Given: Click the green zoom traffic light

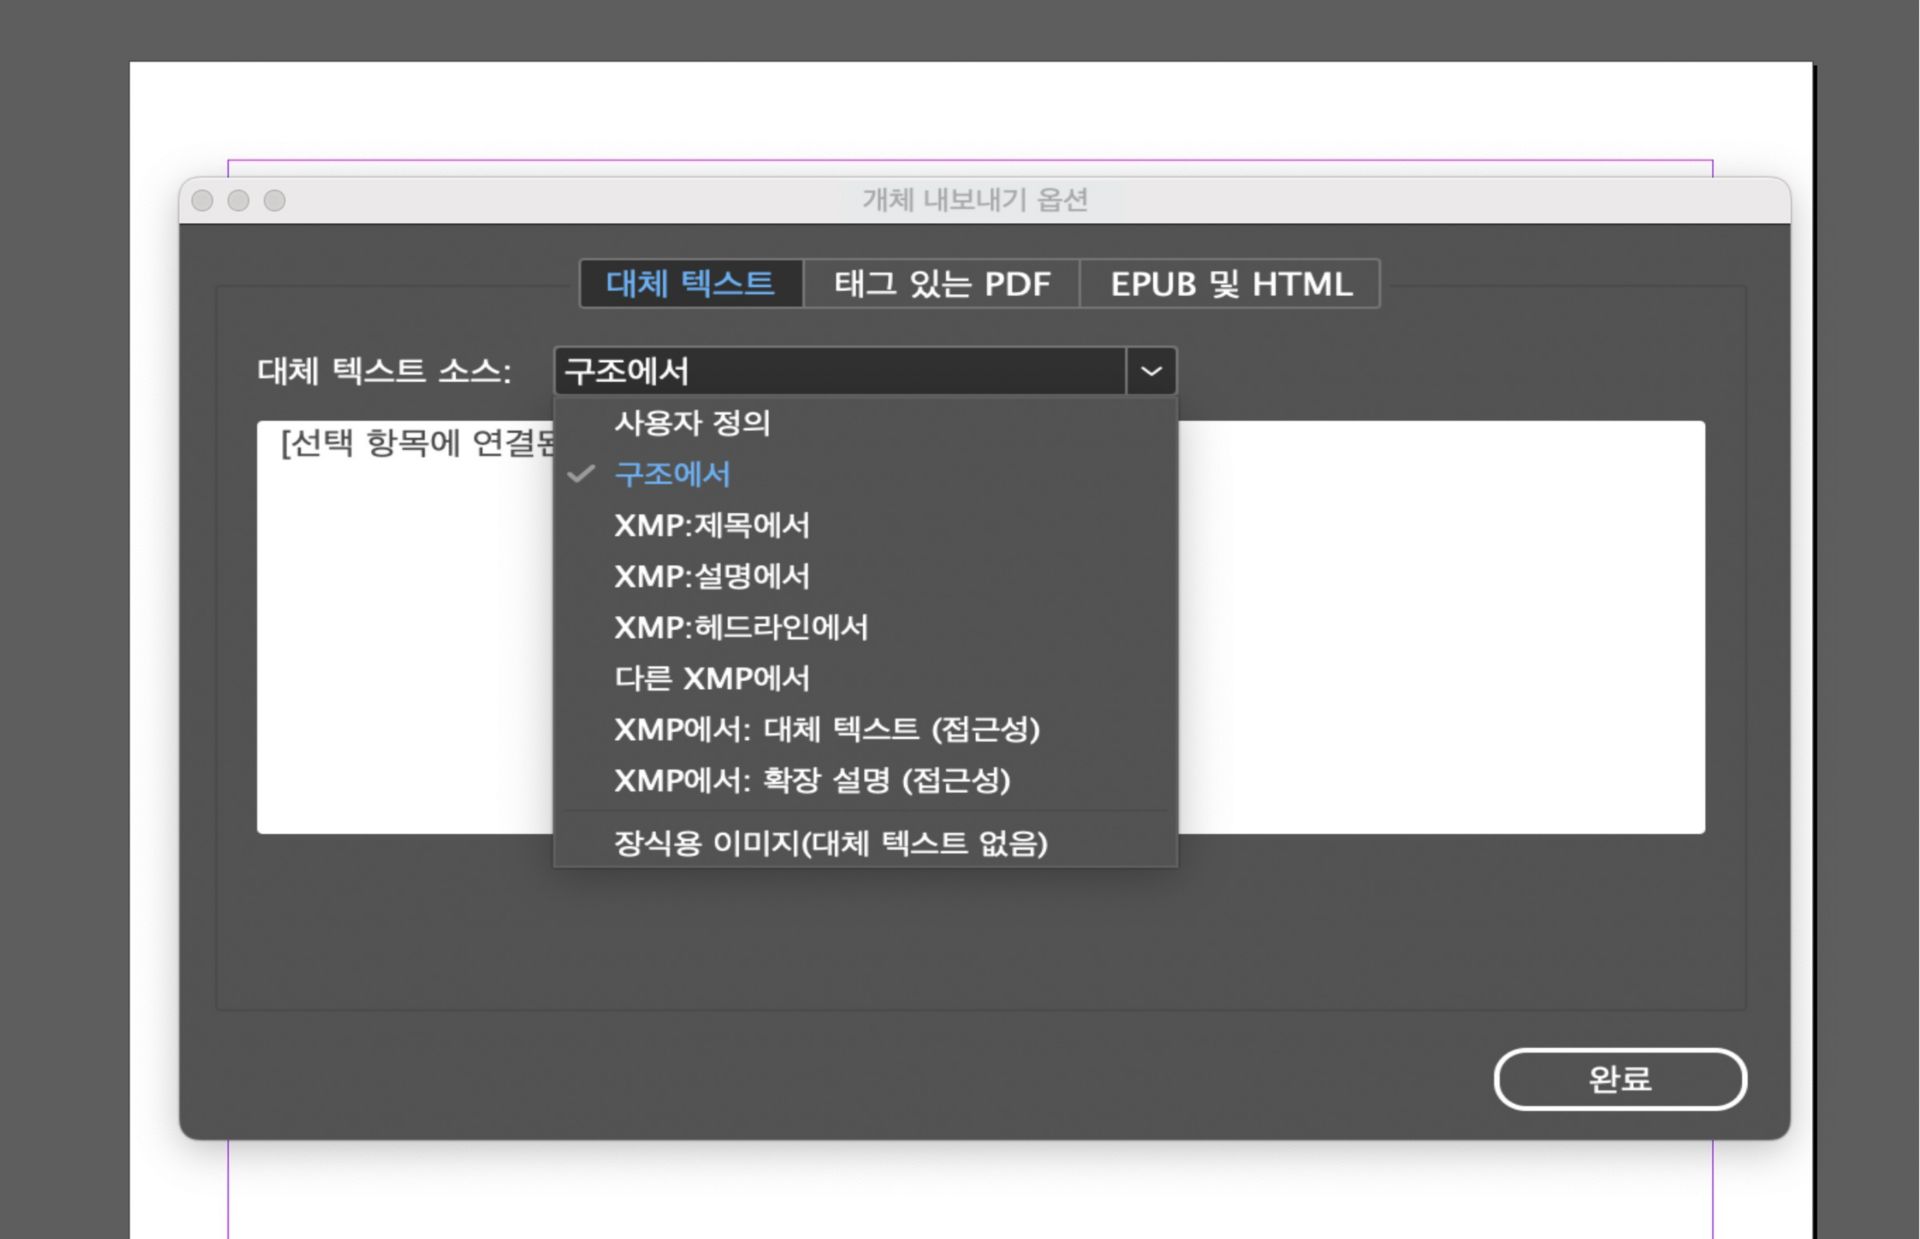Looking at the screenshot, I should click(272, 200).
